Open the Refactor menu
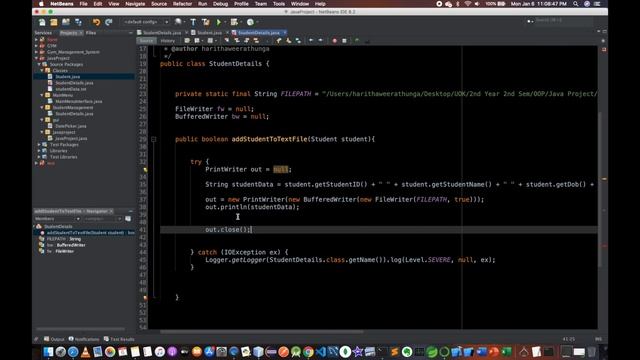The width and height of the screenshot is (640, 360). click(182, 4)
